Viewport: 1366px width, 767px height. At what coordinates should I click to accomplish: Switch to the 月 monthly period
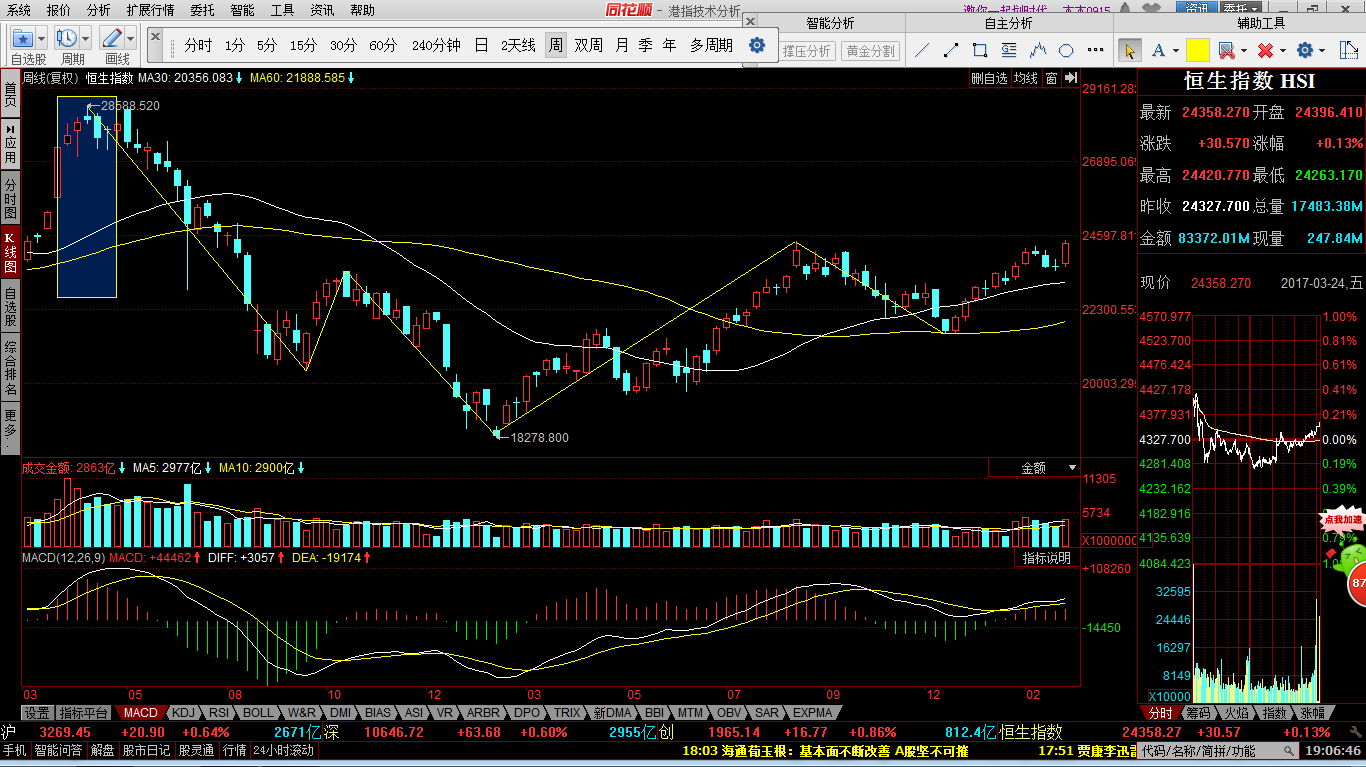[x=622, y=45]
